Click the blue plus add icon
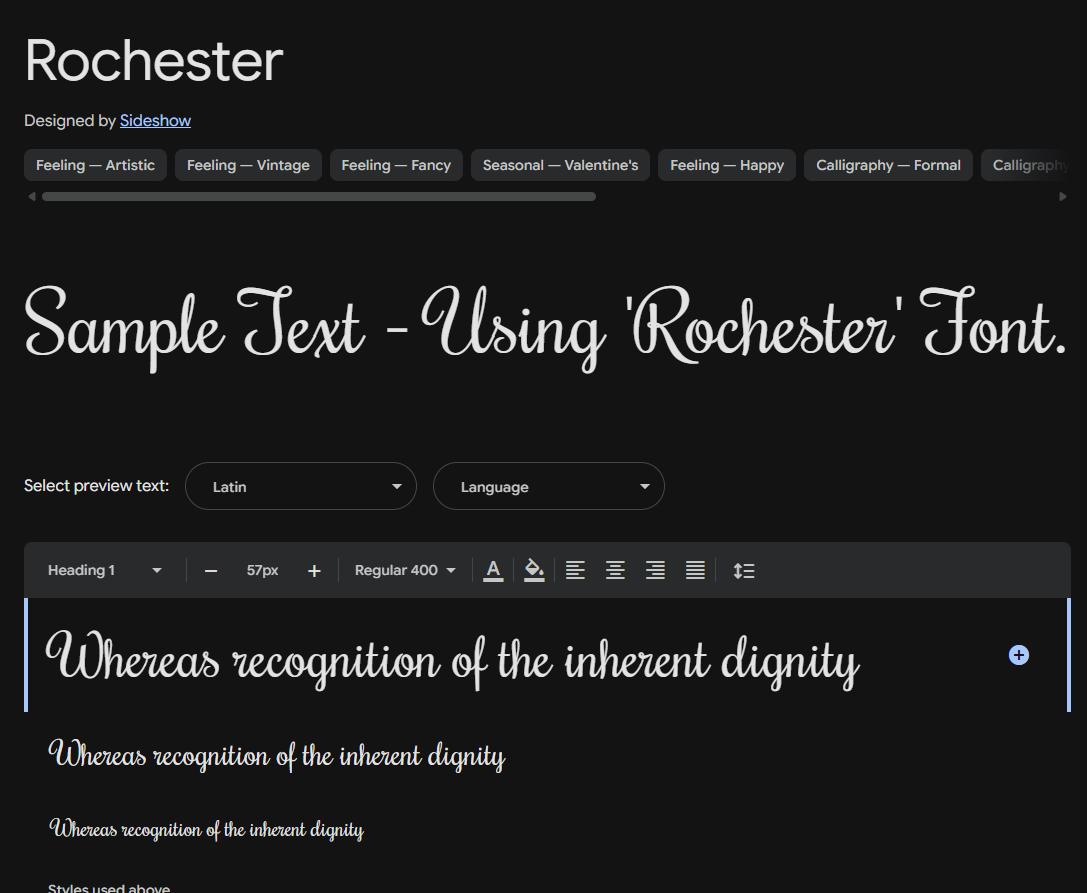Viewport: 1087px width, 893px height. point(1018,655)
